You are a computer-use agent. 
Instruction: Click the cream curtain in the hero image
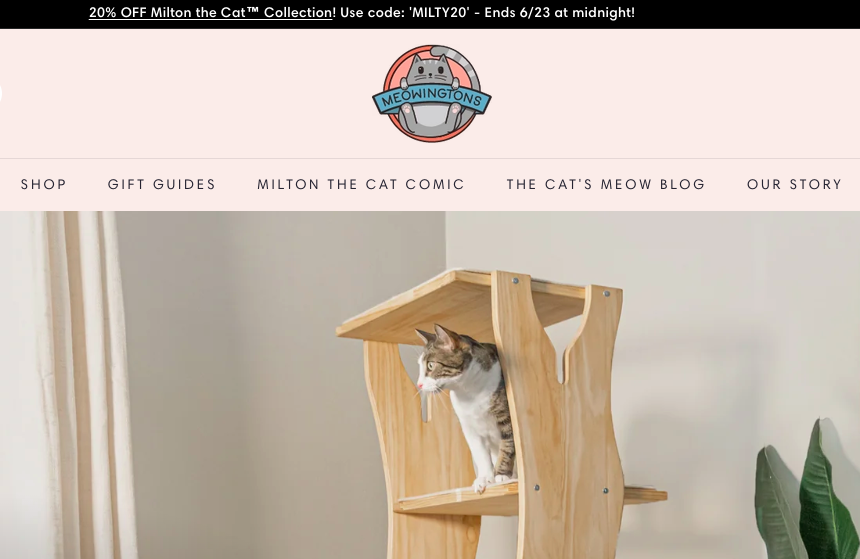pyautogui.click(x=71, y=384)
